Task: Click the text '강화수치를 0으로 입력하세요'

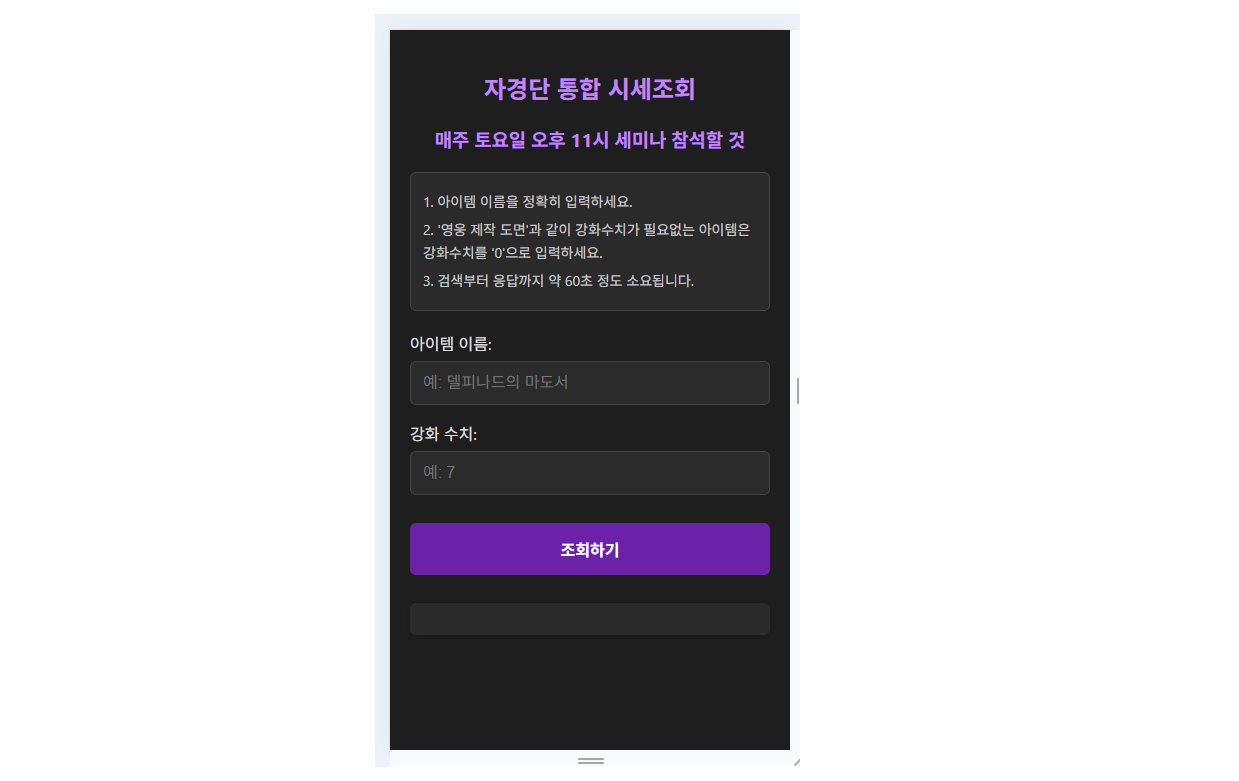Action: pos(513,252)
